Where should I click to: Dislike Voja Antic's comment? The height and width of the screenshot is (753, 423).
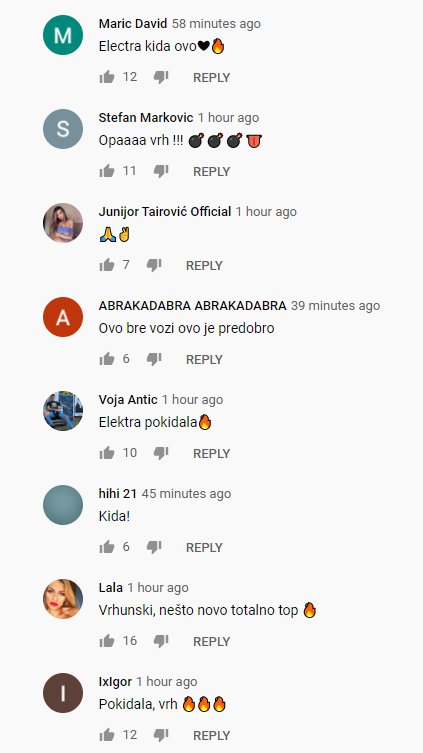(161, 453)
